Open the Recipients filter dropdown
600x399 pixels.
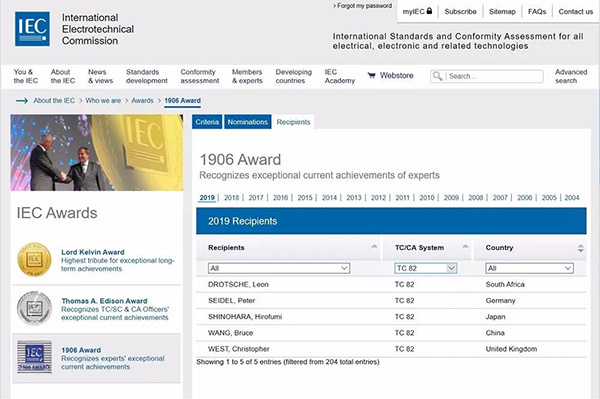tap(279, 268)
